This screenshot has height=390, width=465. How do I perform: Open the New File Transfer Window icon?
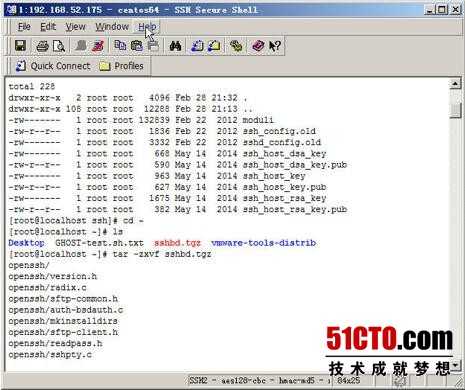[x=214, y=46]
